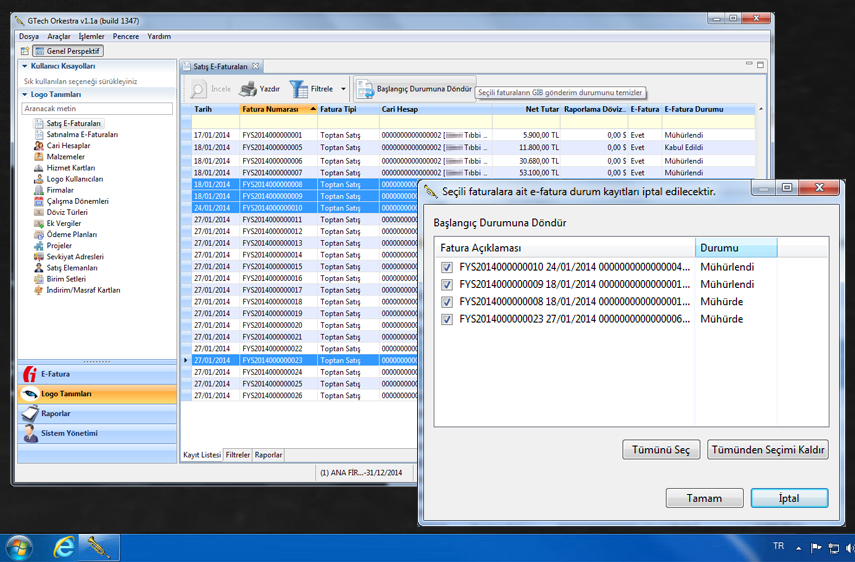Screen dimensions: 855x562
Task: Collapse the Logo Tanımları section
Action: [24, 95]
